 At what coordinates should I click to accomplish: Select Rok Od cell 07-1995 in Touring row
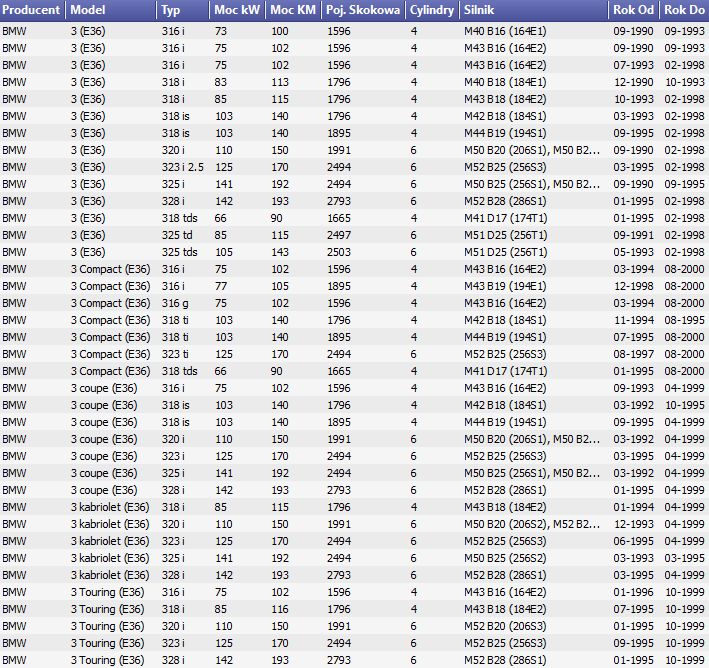coord(633,609)
